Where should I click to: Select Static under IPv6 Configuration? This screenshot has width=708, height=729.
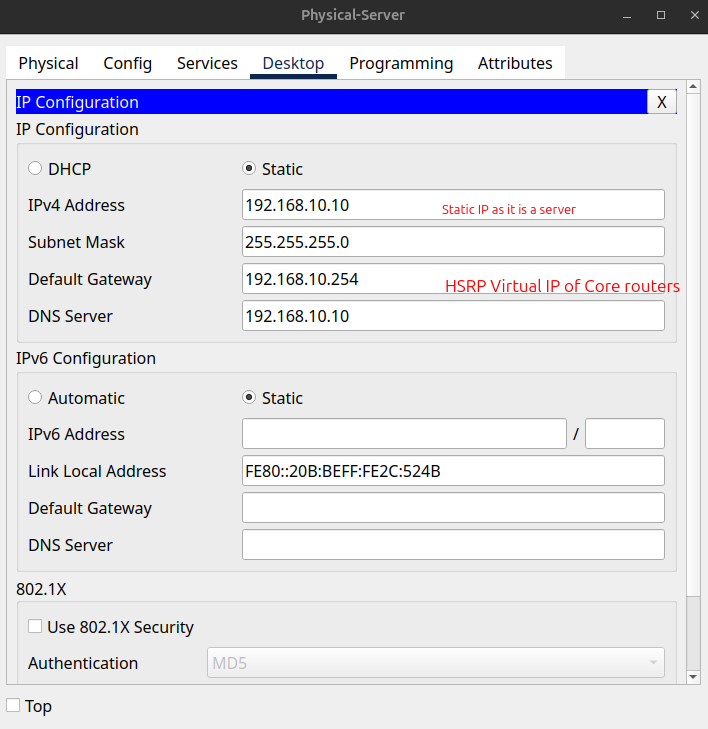(249, 398)
